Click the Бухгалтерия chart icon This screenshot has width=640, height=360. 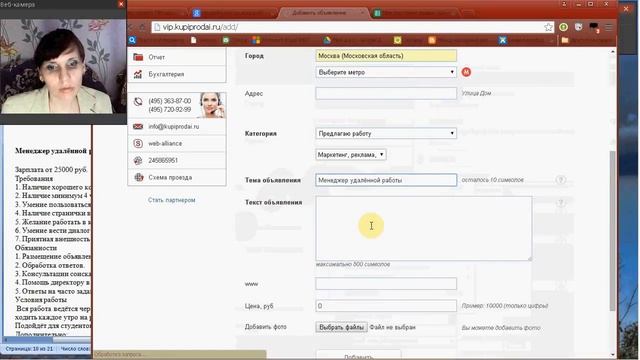click(138, 74)
